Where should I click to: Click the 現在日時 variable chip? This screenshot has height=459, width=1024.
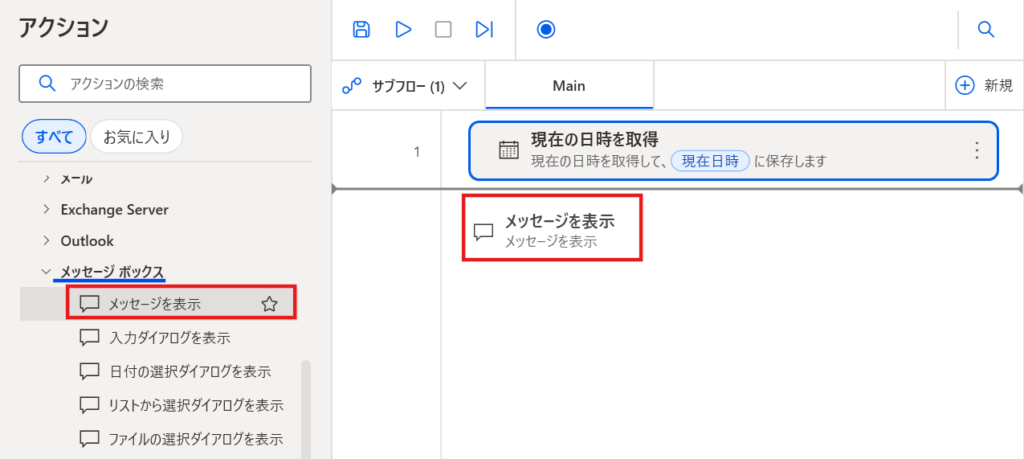[710, 161]
